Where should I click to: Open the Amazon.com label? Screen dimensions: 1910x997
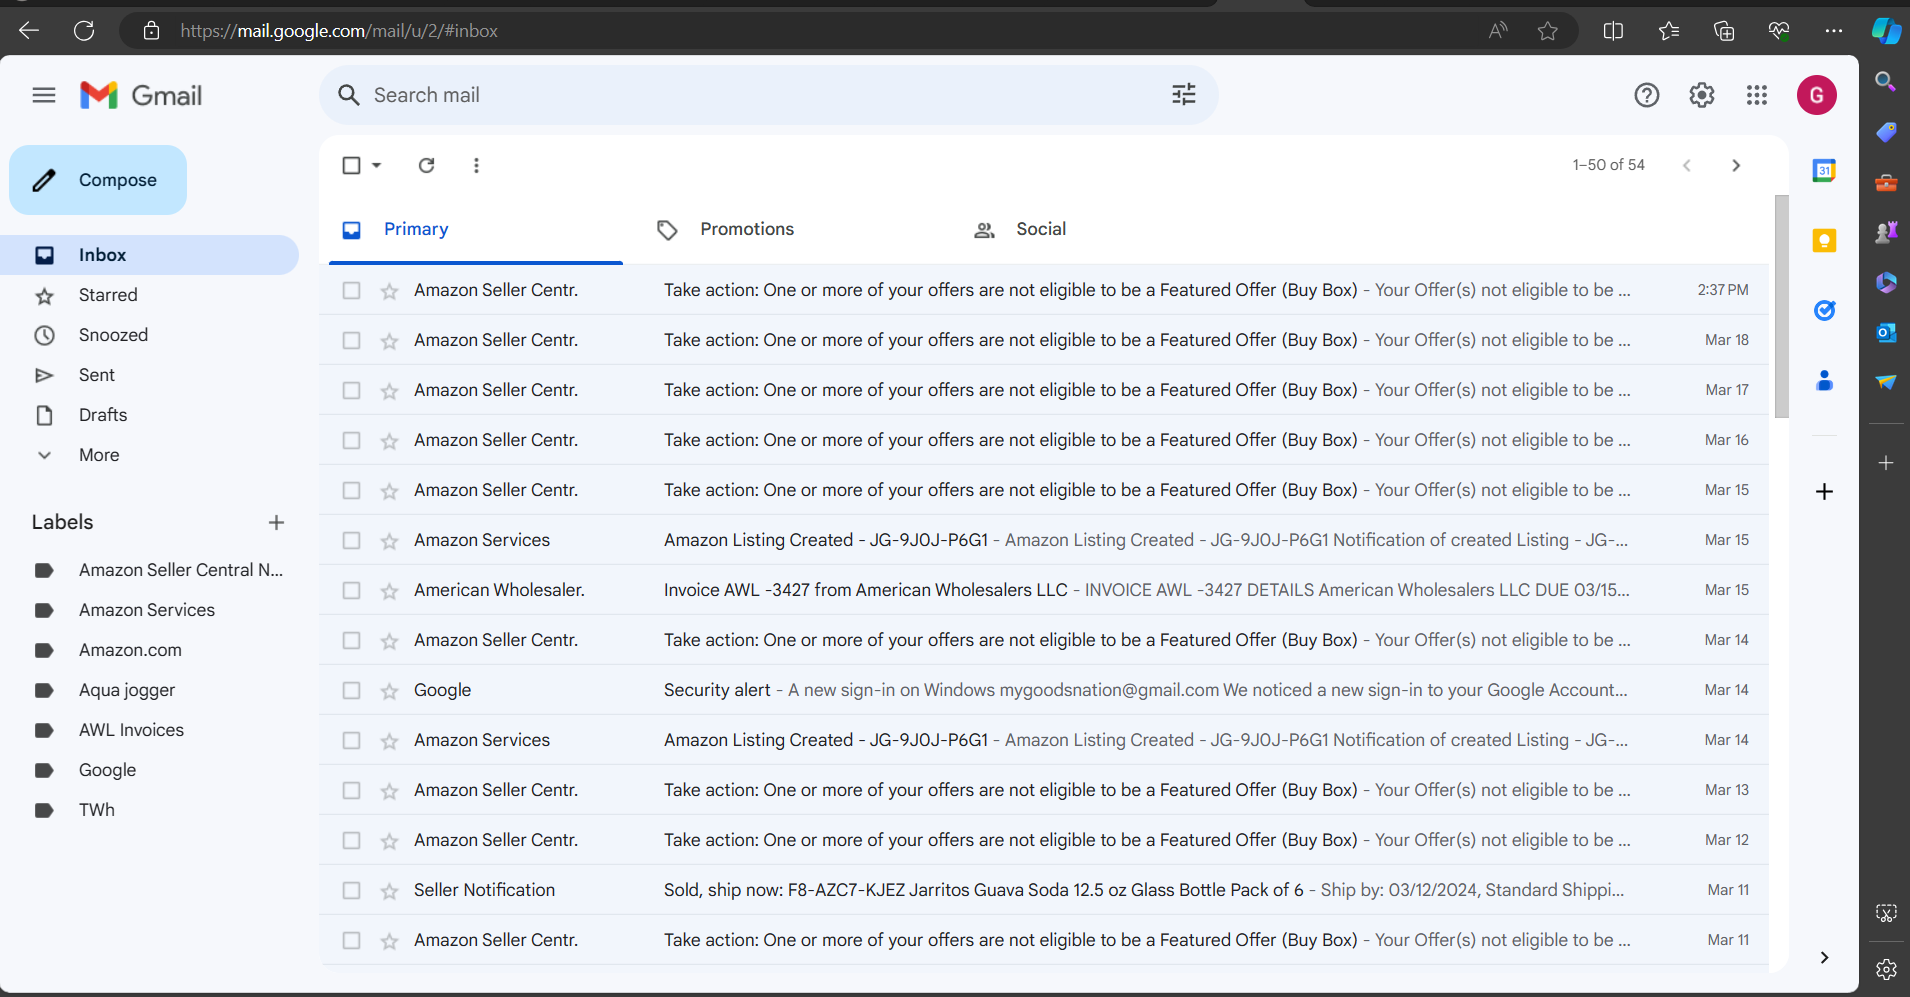[x=149, y=650]
